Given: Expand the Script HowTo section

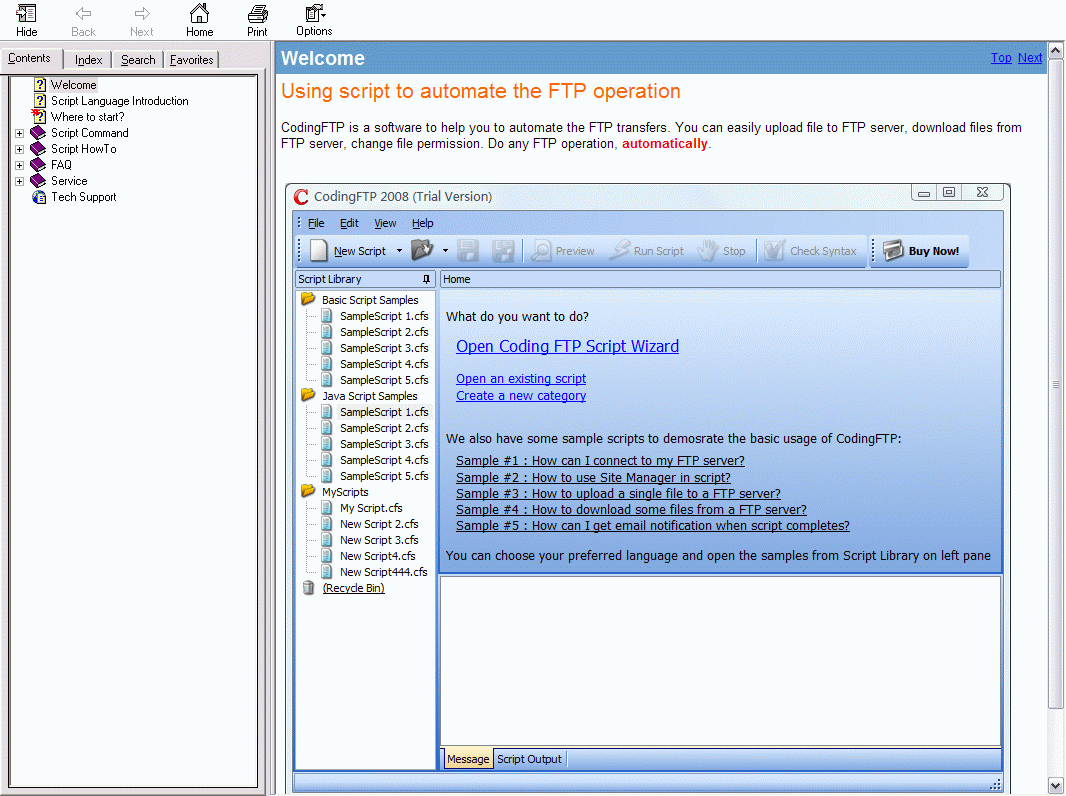Looking at the screenshot, I should pyautogui.click(x=18, y=148).
